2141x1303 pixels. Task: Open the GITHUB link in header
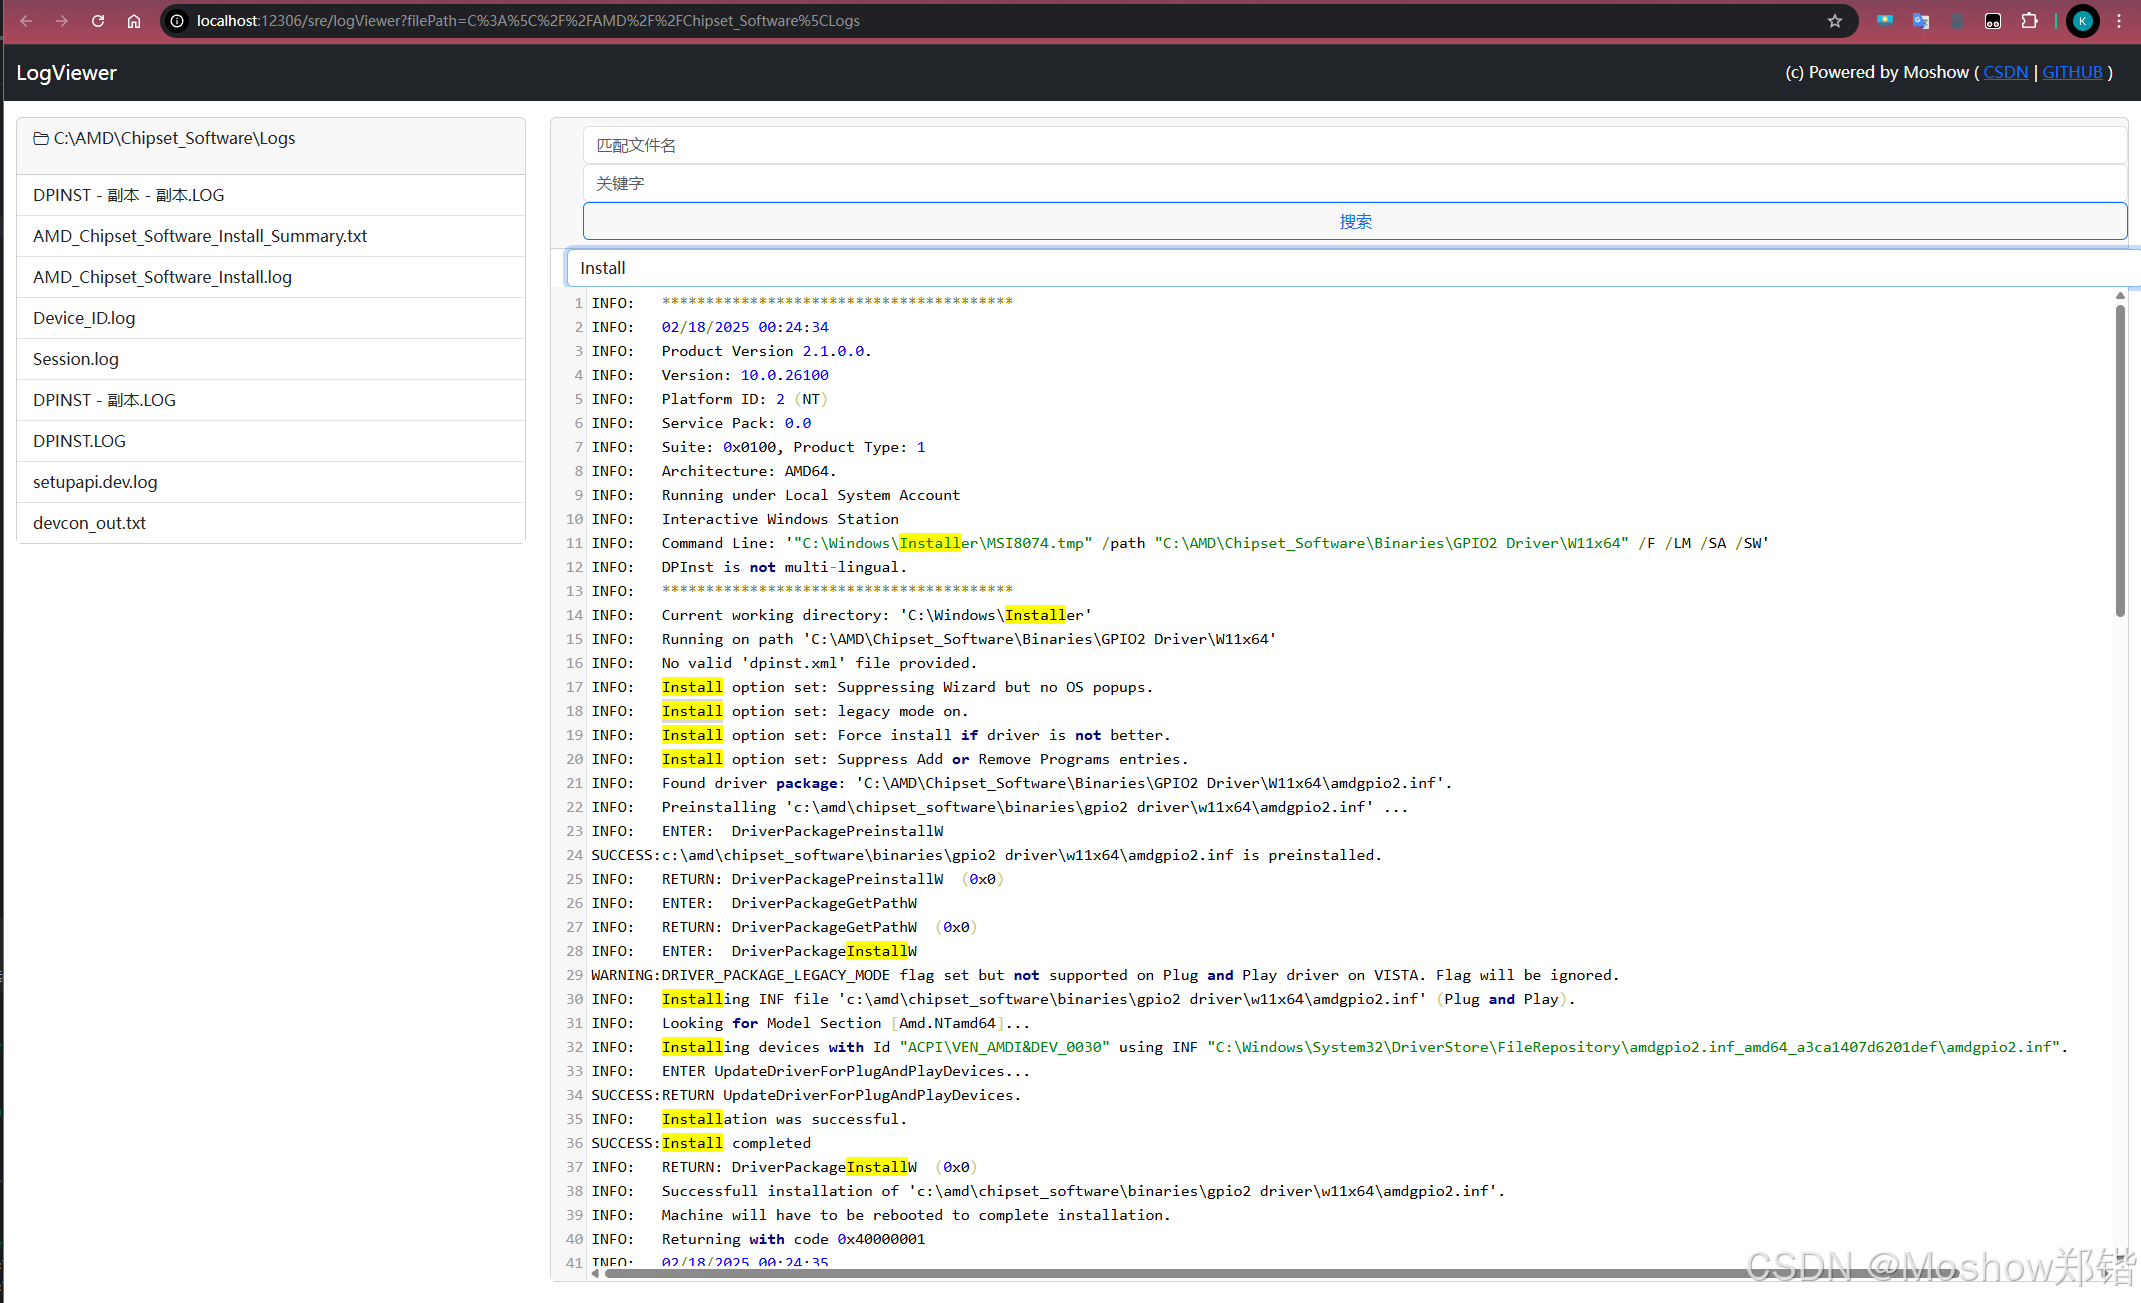2072,72
